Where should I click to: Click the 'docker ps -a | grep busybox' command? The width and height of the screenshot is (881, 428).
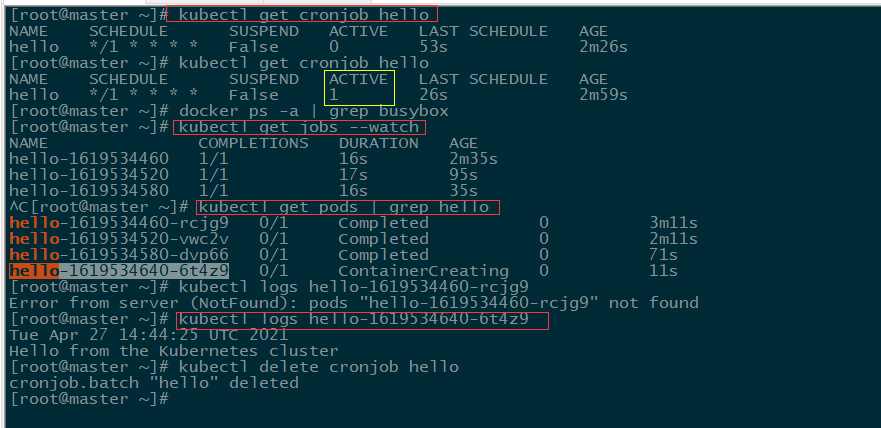(x=314, y=111)
